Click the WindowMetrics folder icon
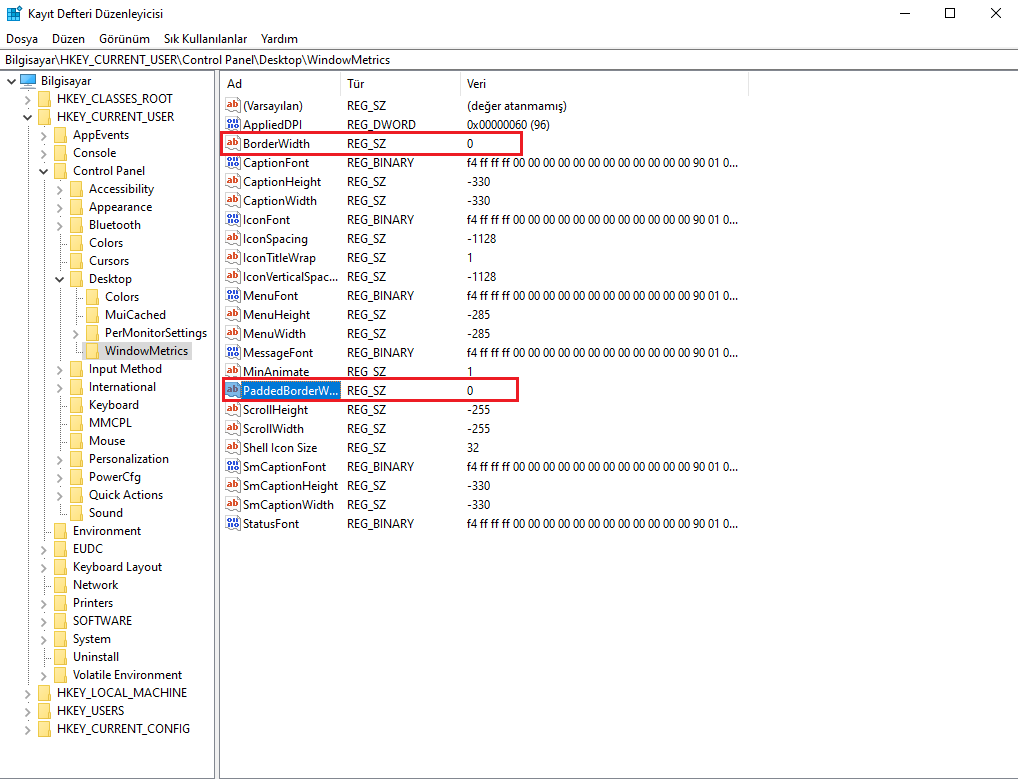The height and width of the screenshot is (779, 1018). pos(92,351)
